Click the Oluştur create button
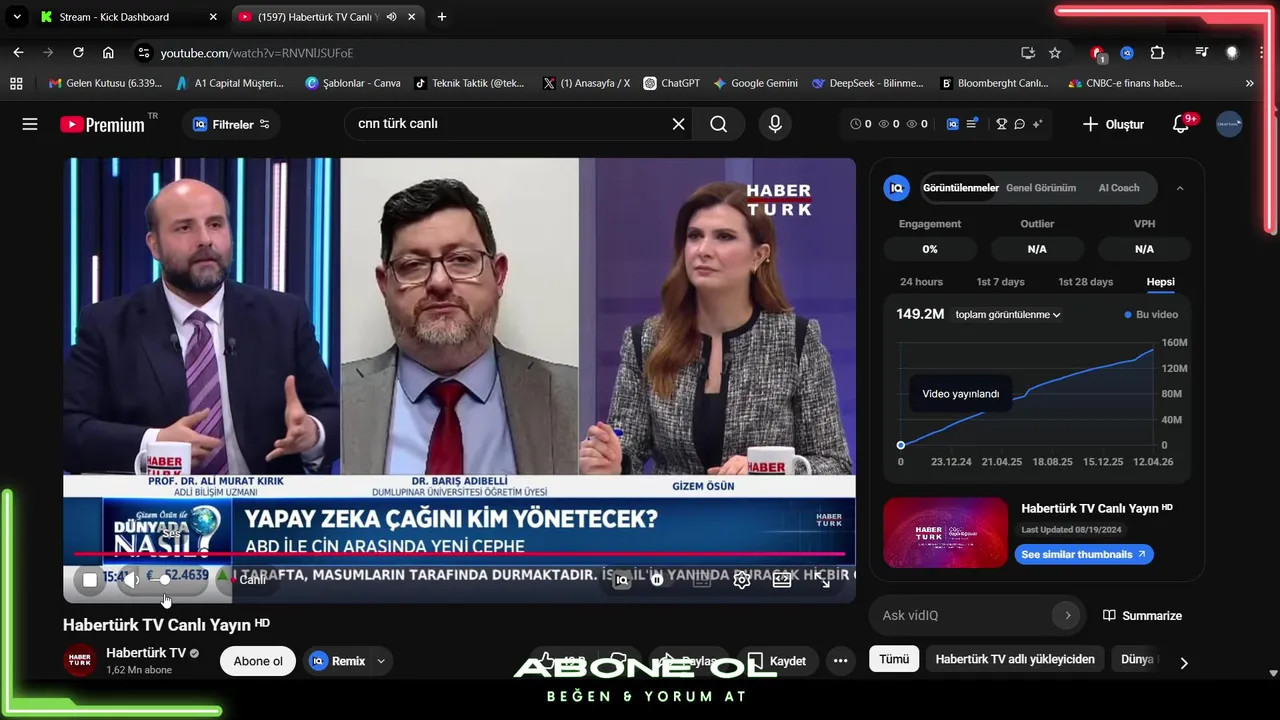This screenshot has height=720, width=1280. pos(1113,124)
